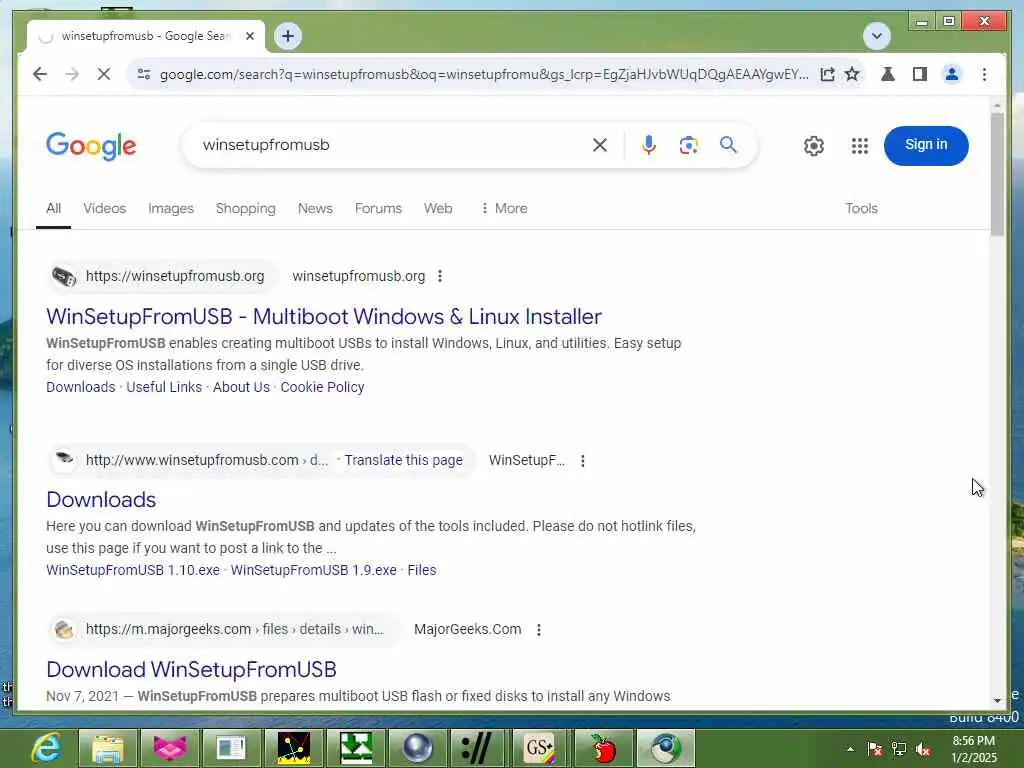
Task: Stop loading the page with X button
Action: pos(104,74)
